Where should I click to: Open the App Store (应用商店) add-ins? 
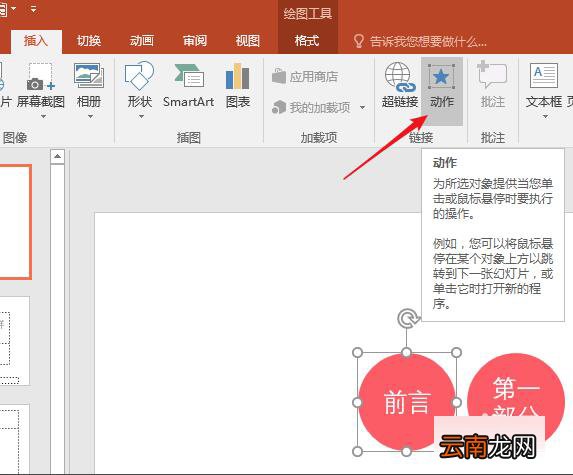click(x=305, y=76)
